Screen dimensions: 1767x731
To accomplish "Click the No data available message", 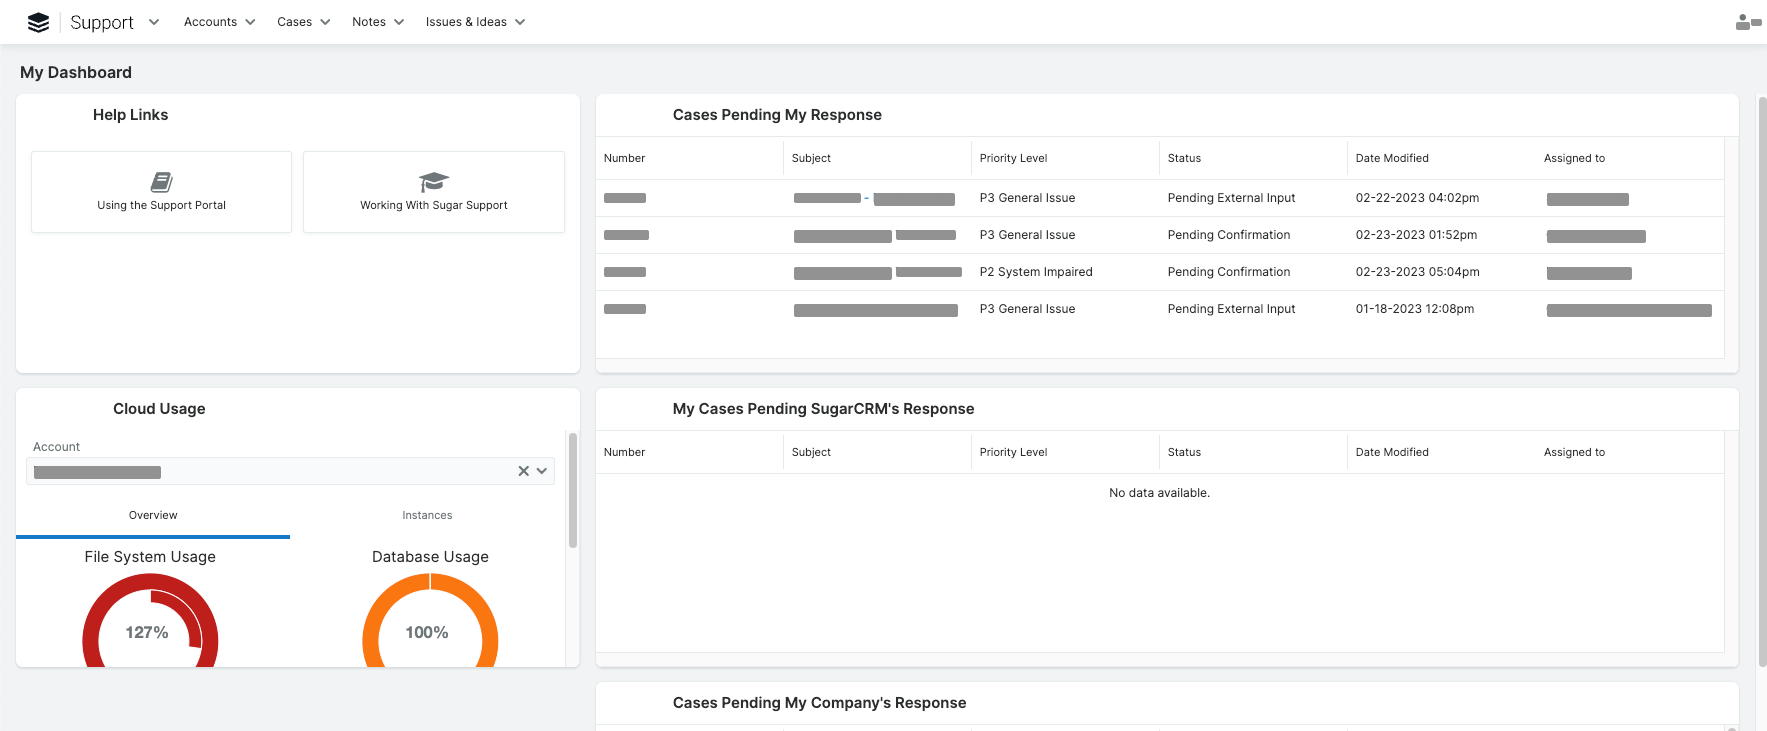I will coord(1159,493).
